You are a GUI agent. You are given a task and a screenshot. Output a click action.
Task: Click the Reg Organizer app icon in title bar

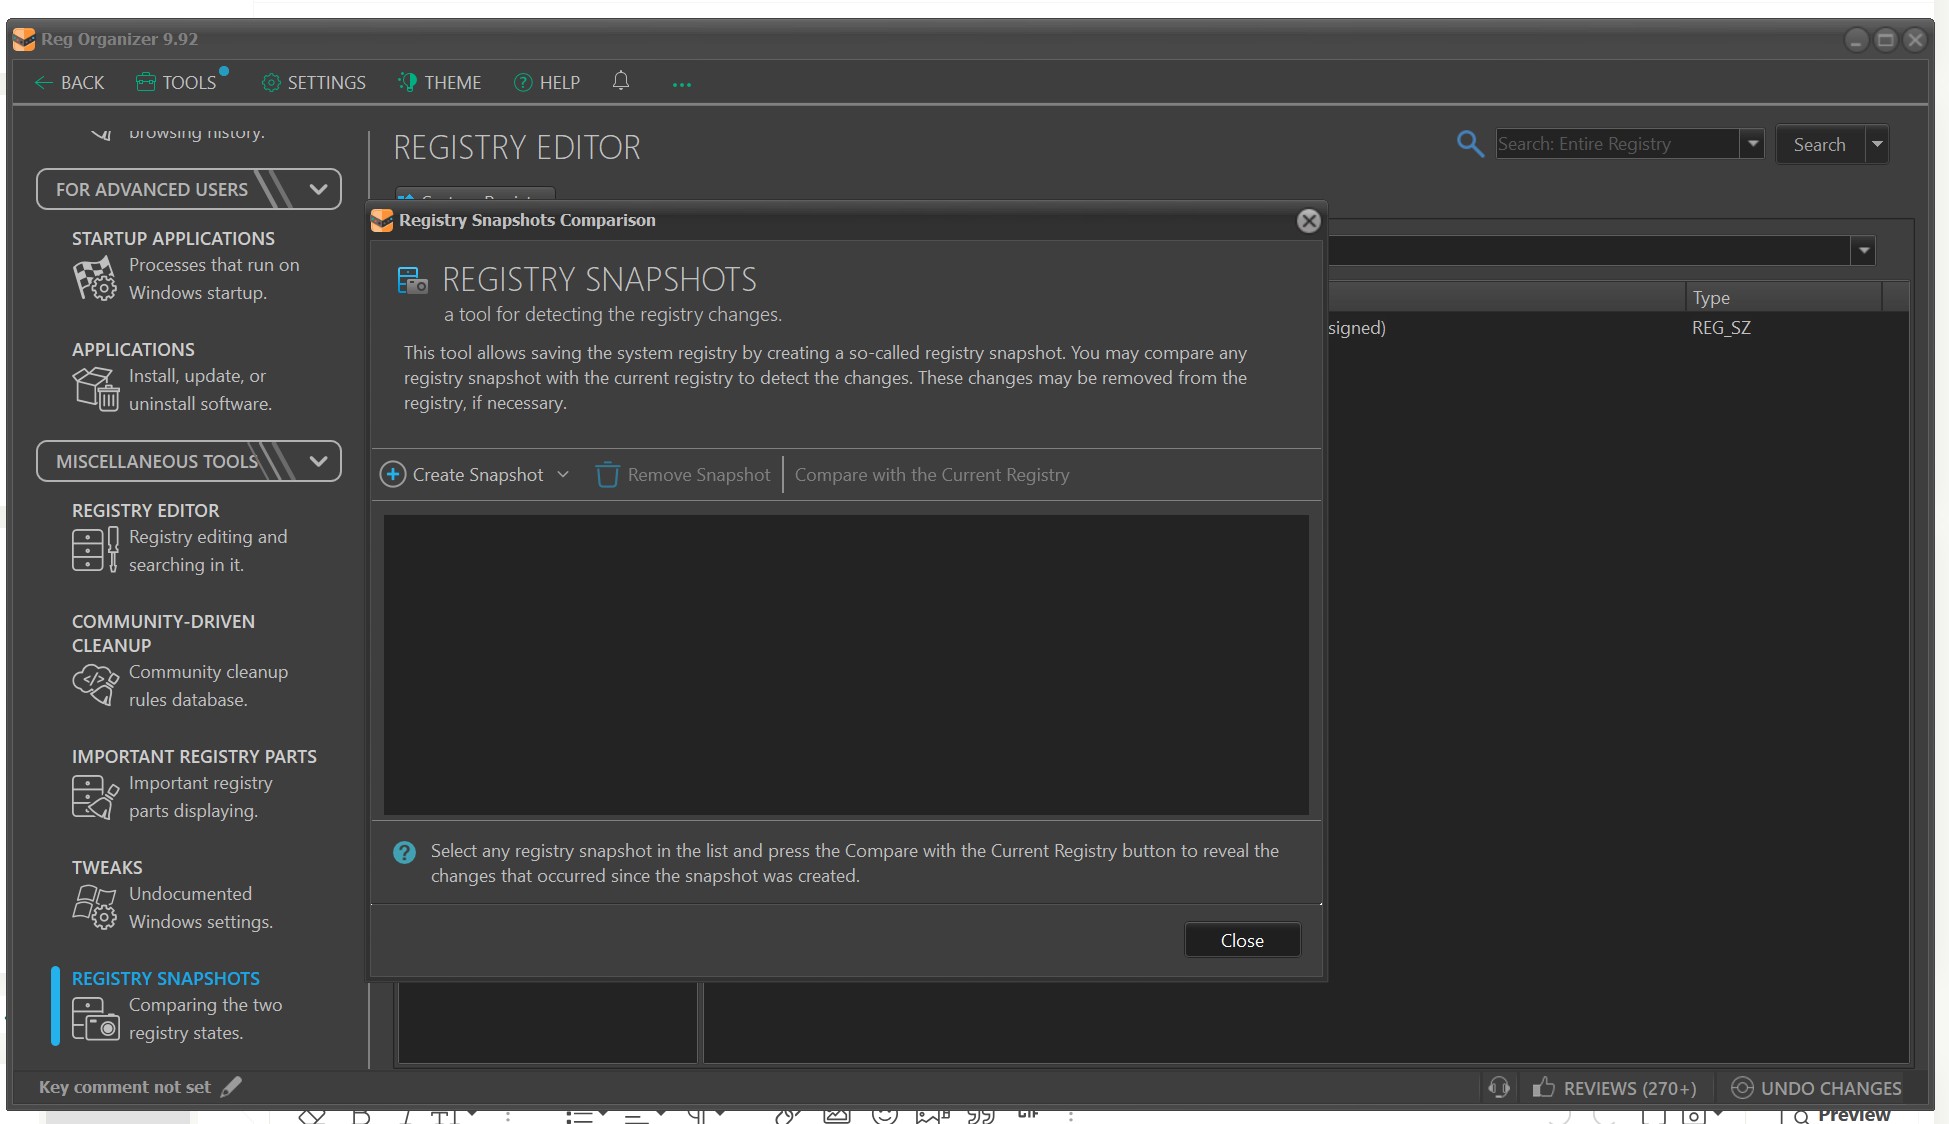(24, 39)
